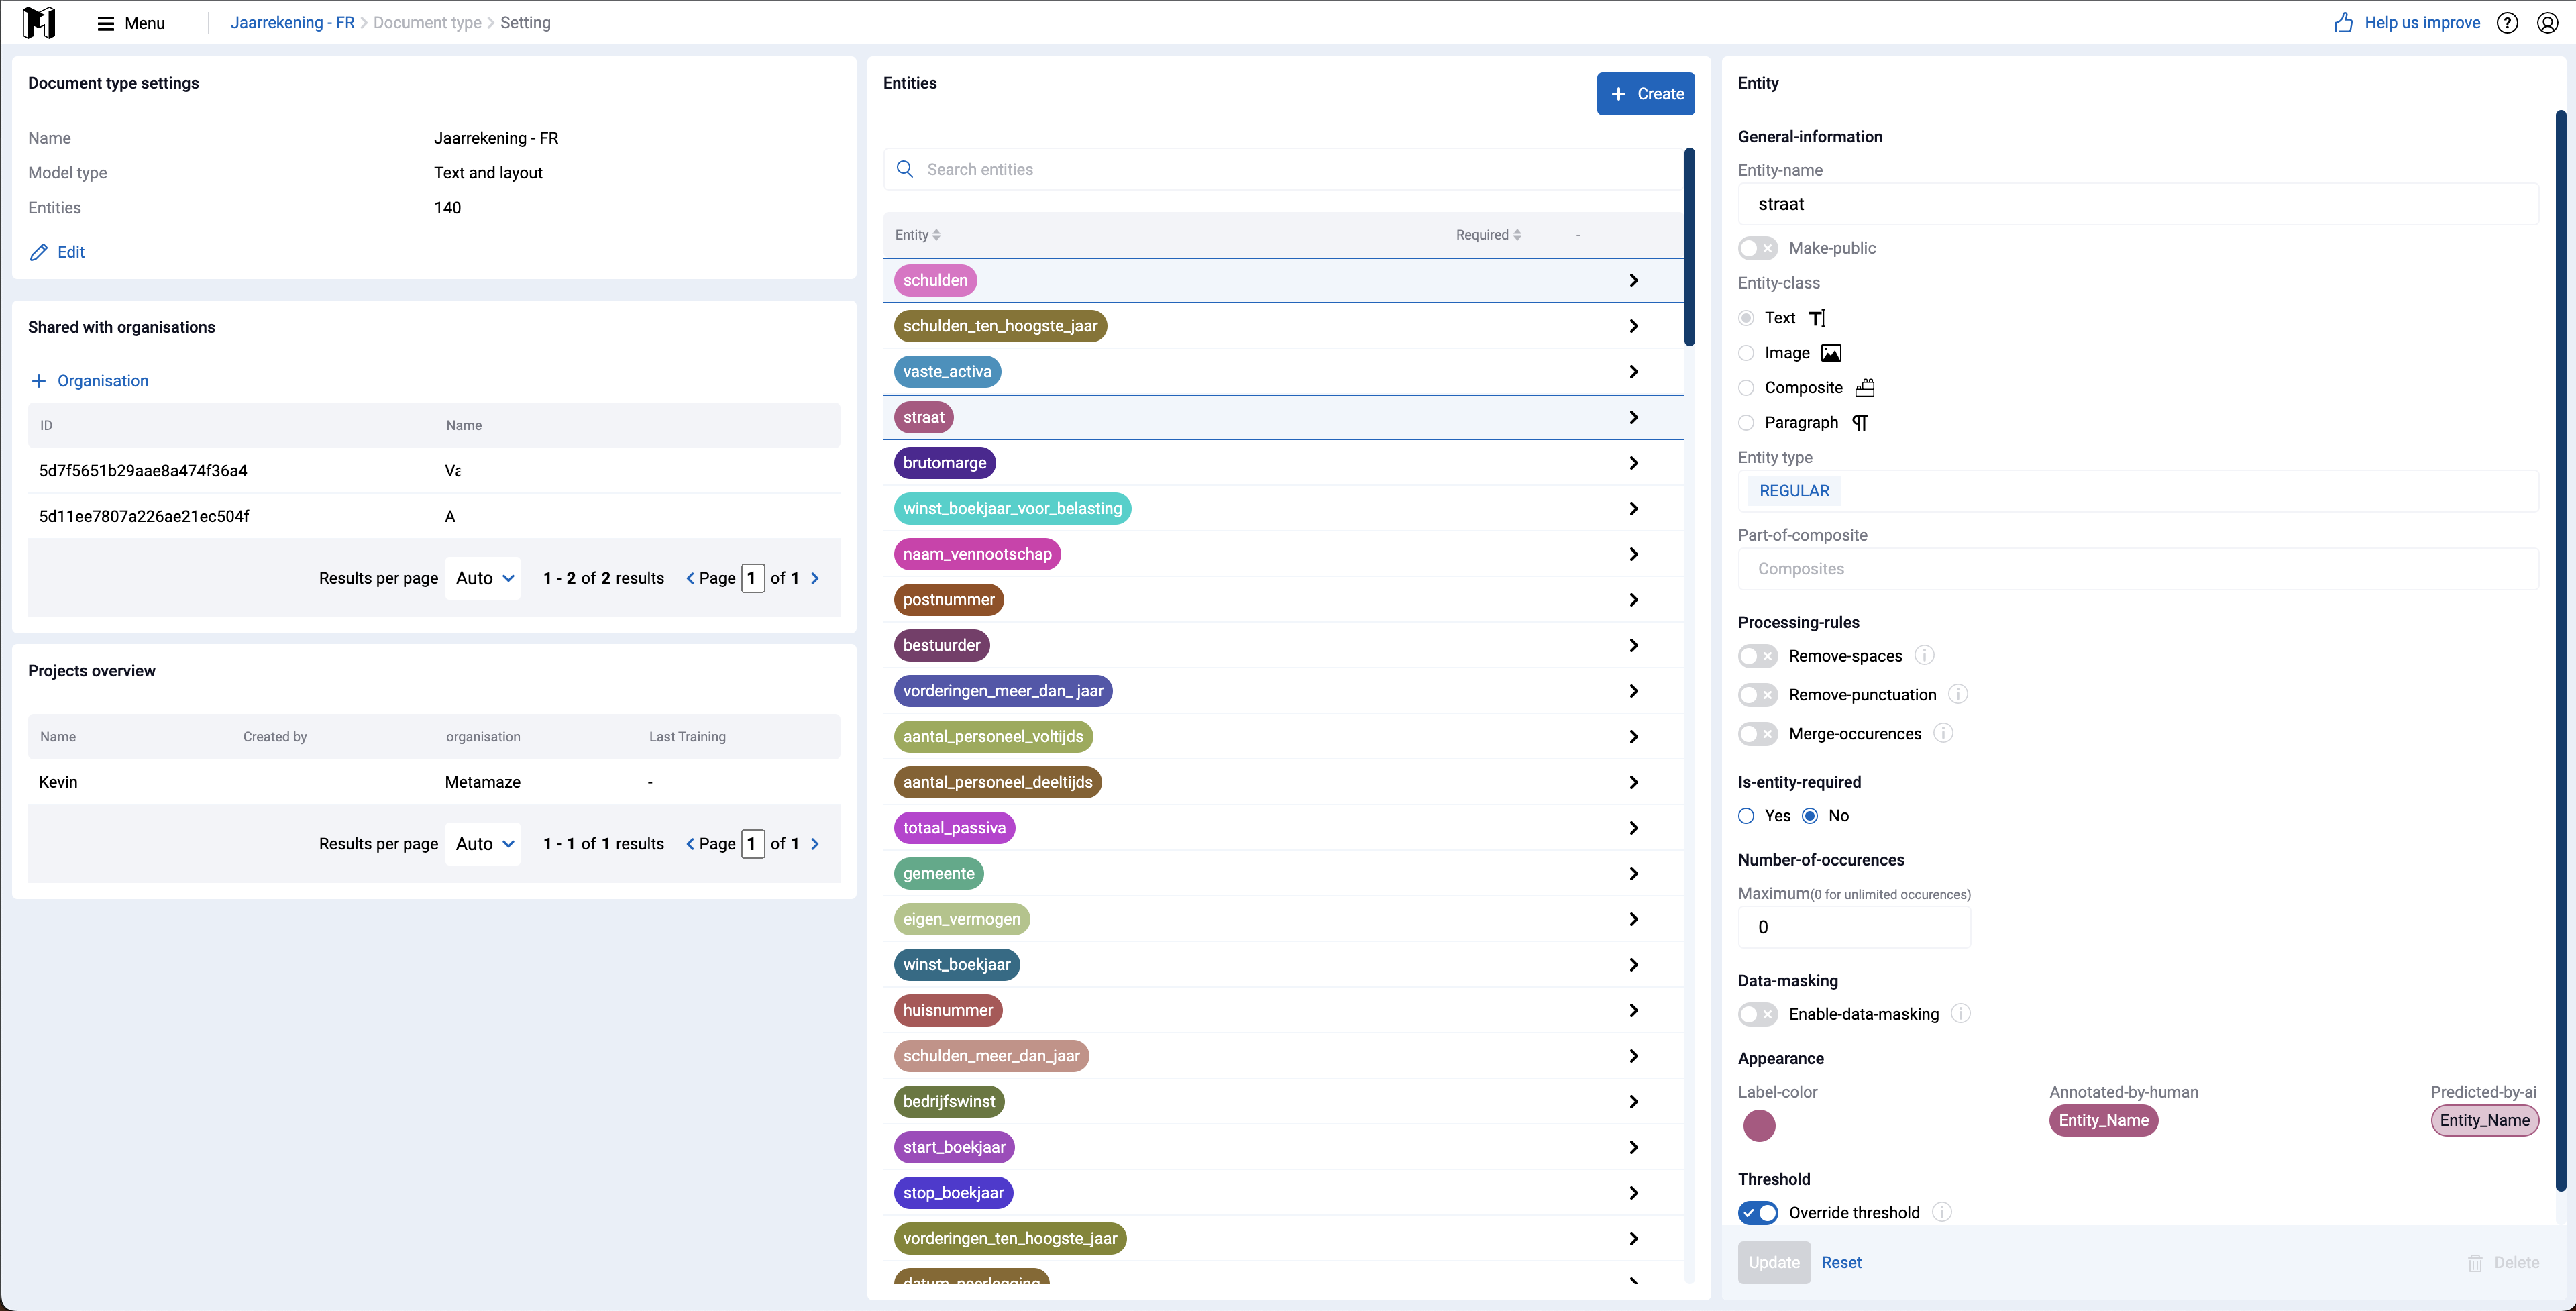
Task: Click info icon next to Override threshold
Action: [x=1942, y=1213]
